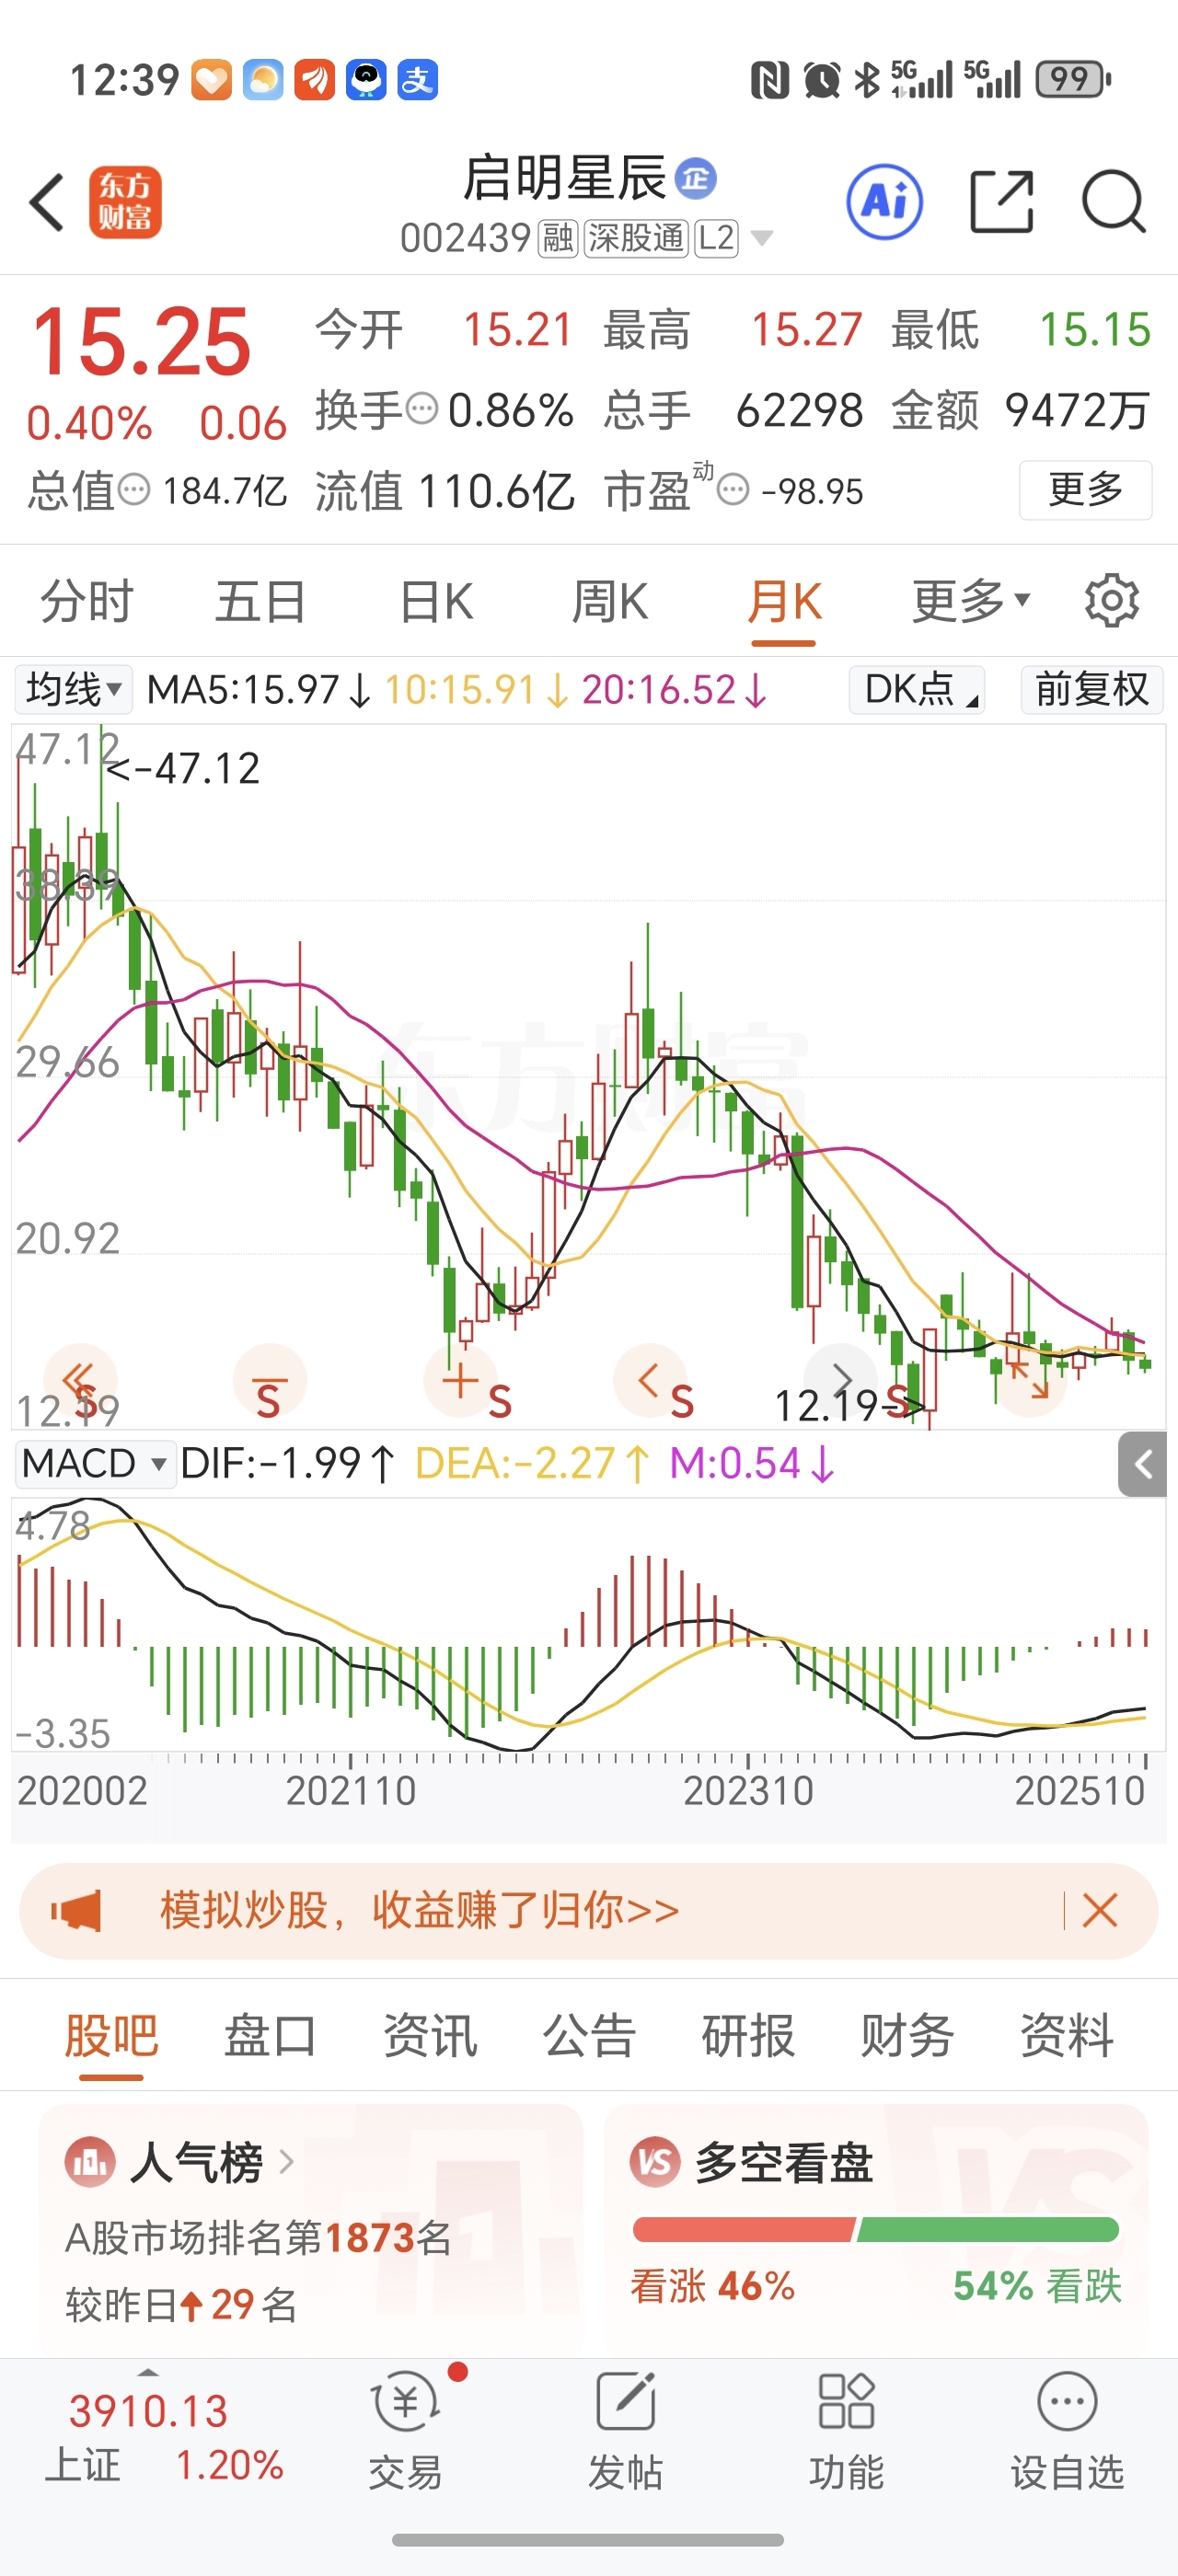Tap the DIF:-1.99 readout
This screenshot has width=1178, height=2576.
tap(287, 1464)
